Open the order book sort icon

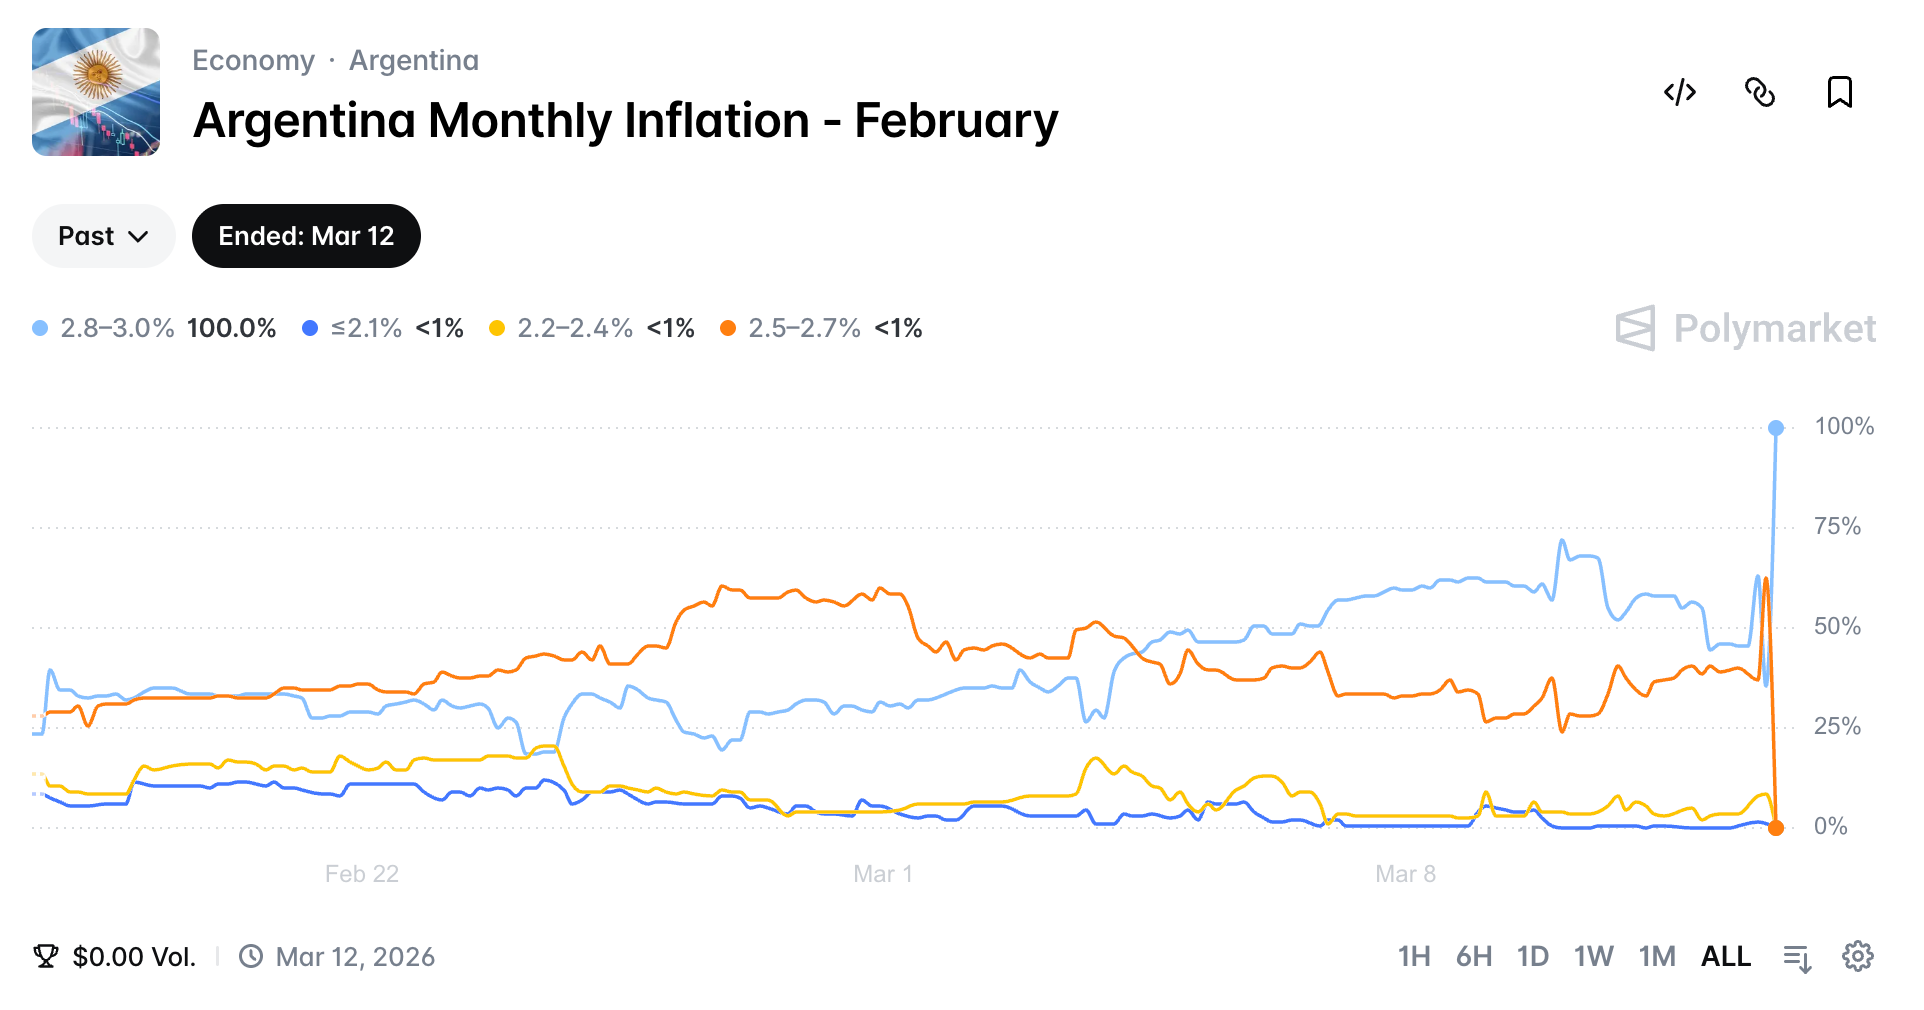pyautogui.click(x=1797, y=956)
